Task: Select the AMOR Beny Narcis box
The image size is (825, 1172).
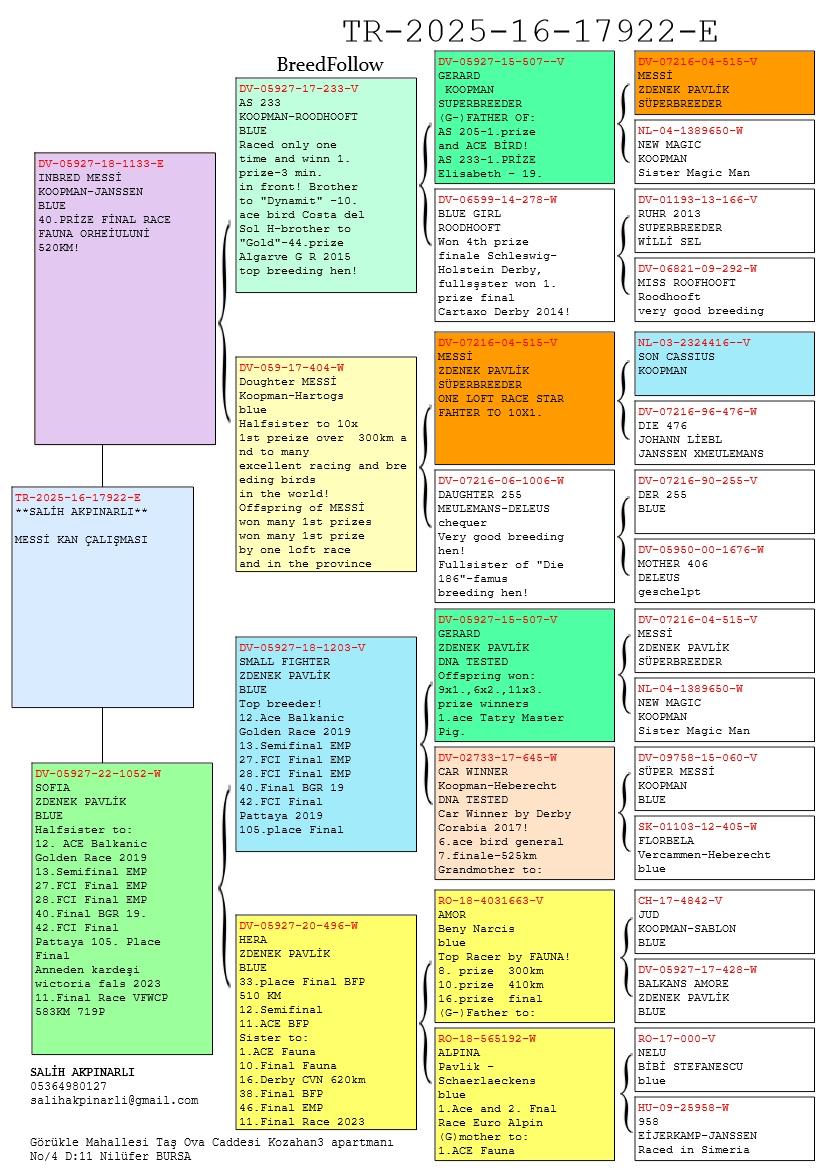Action: [x=525, y=957]
